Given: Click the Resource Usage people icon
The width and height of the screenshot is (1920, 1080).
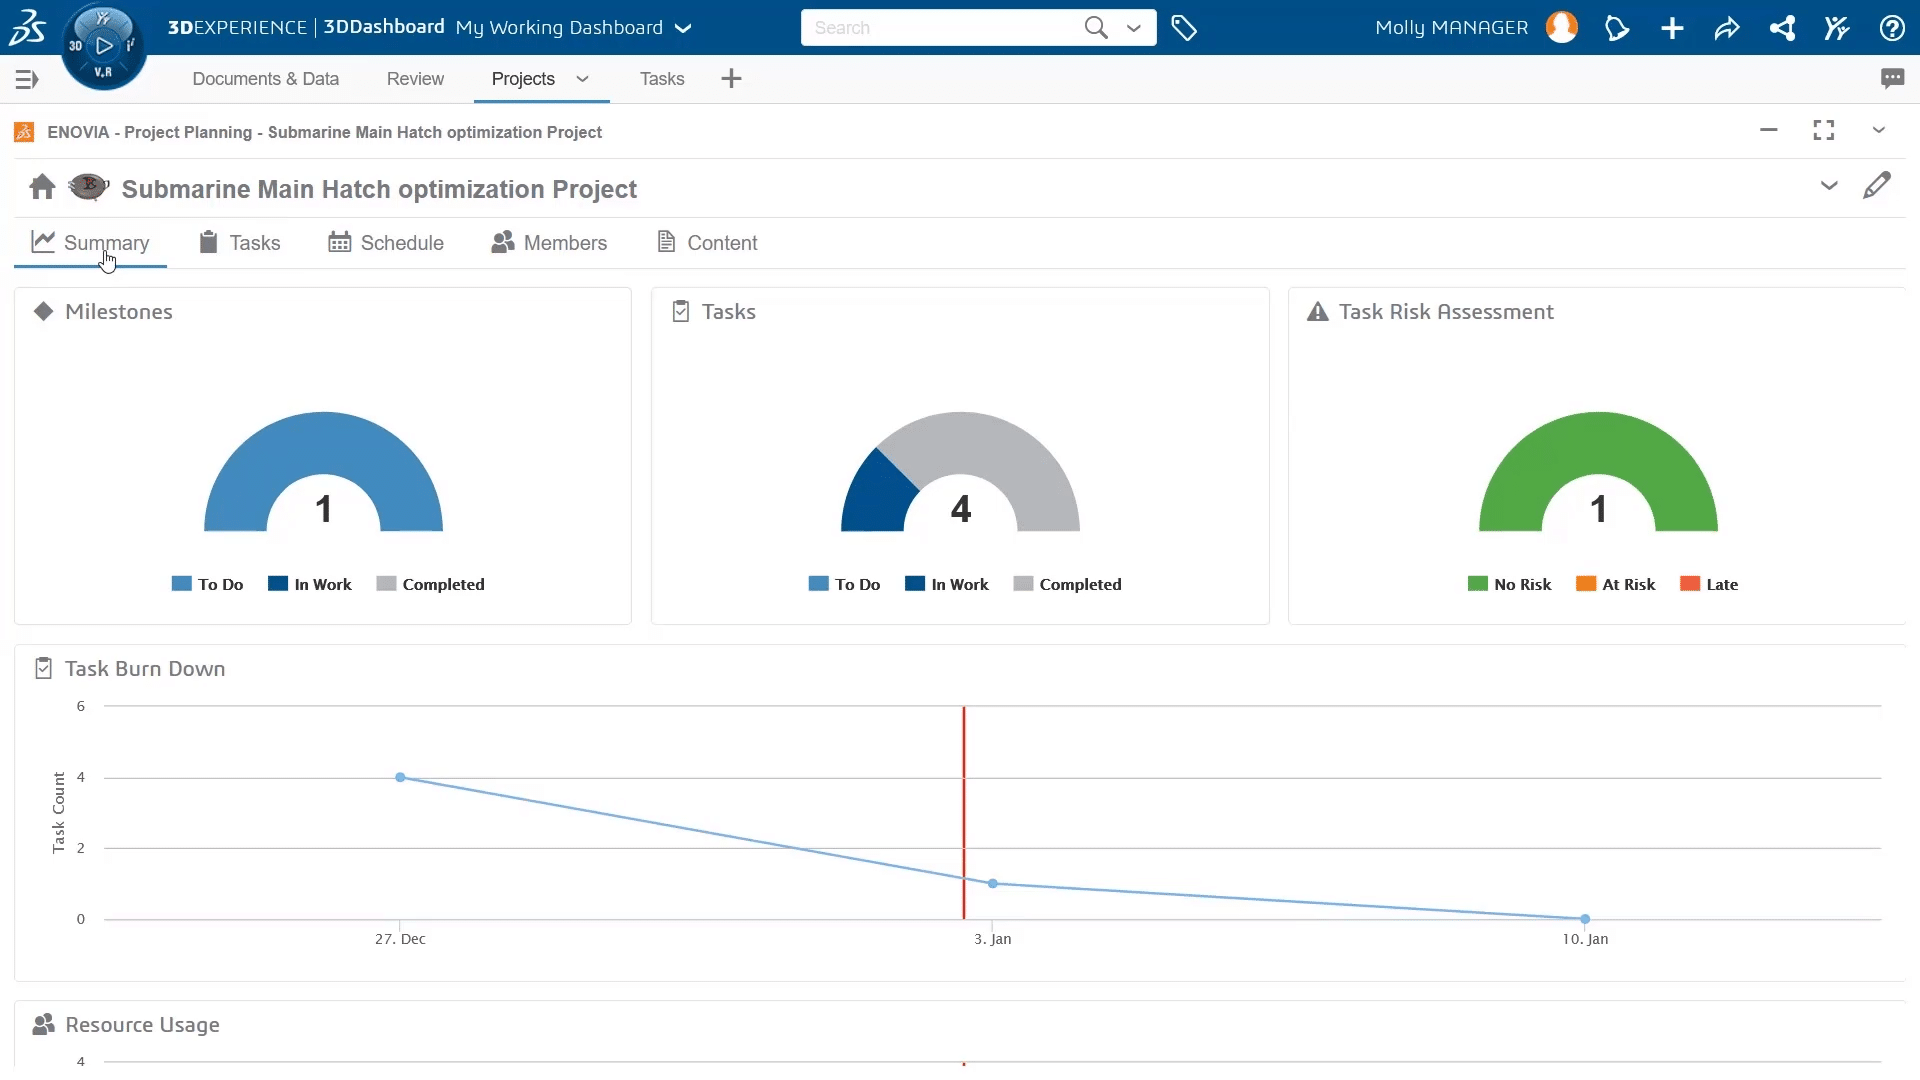Looking at the screenshot, I should pyautogui.click(x=43, y=1024).
